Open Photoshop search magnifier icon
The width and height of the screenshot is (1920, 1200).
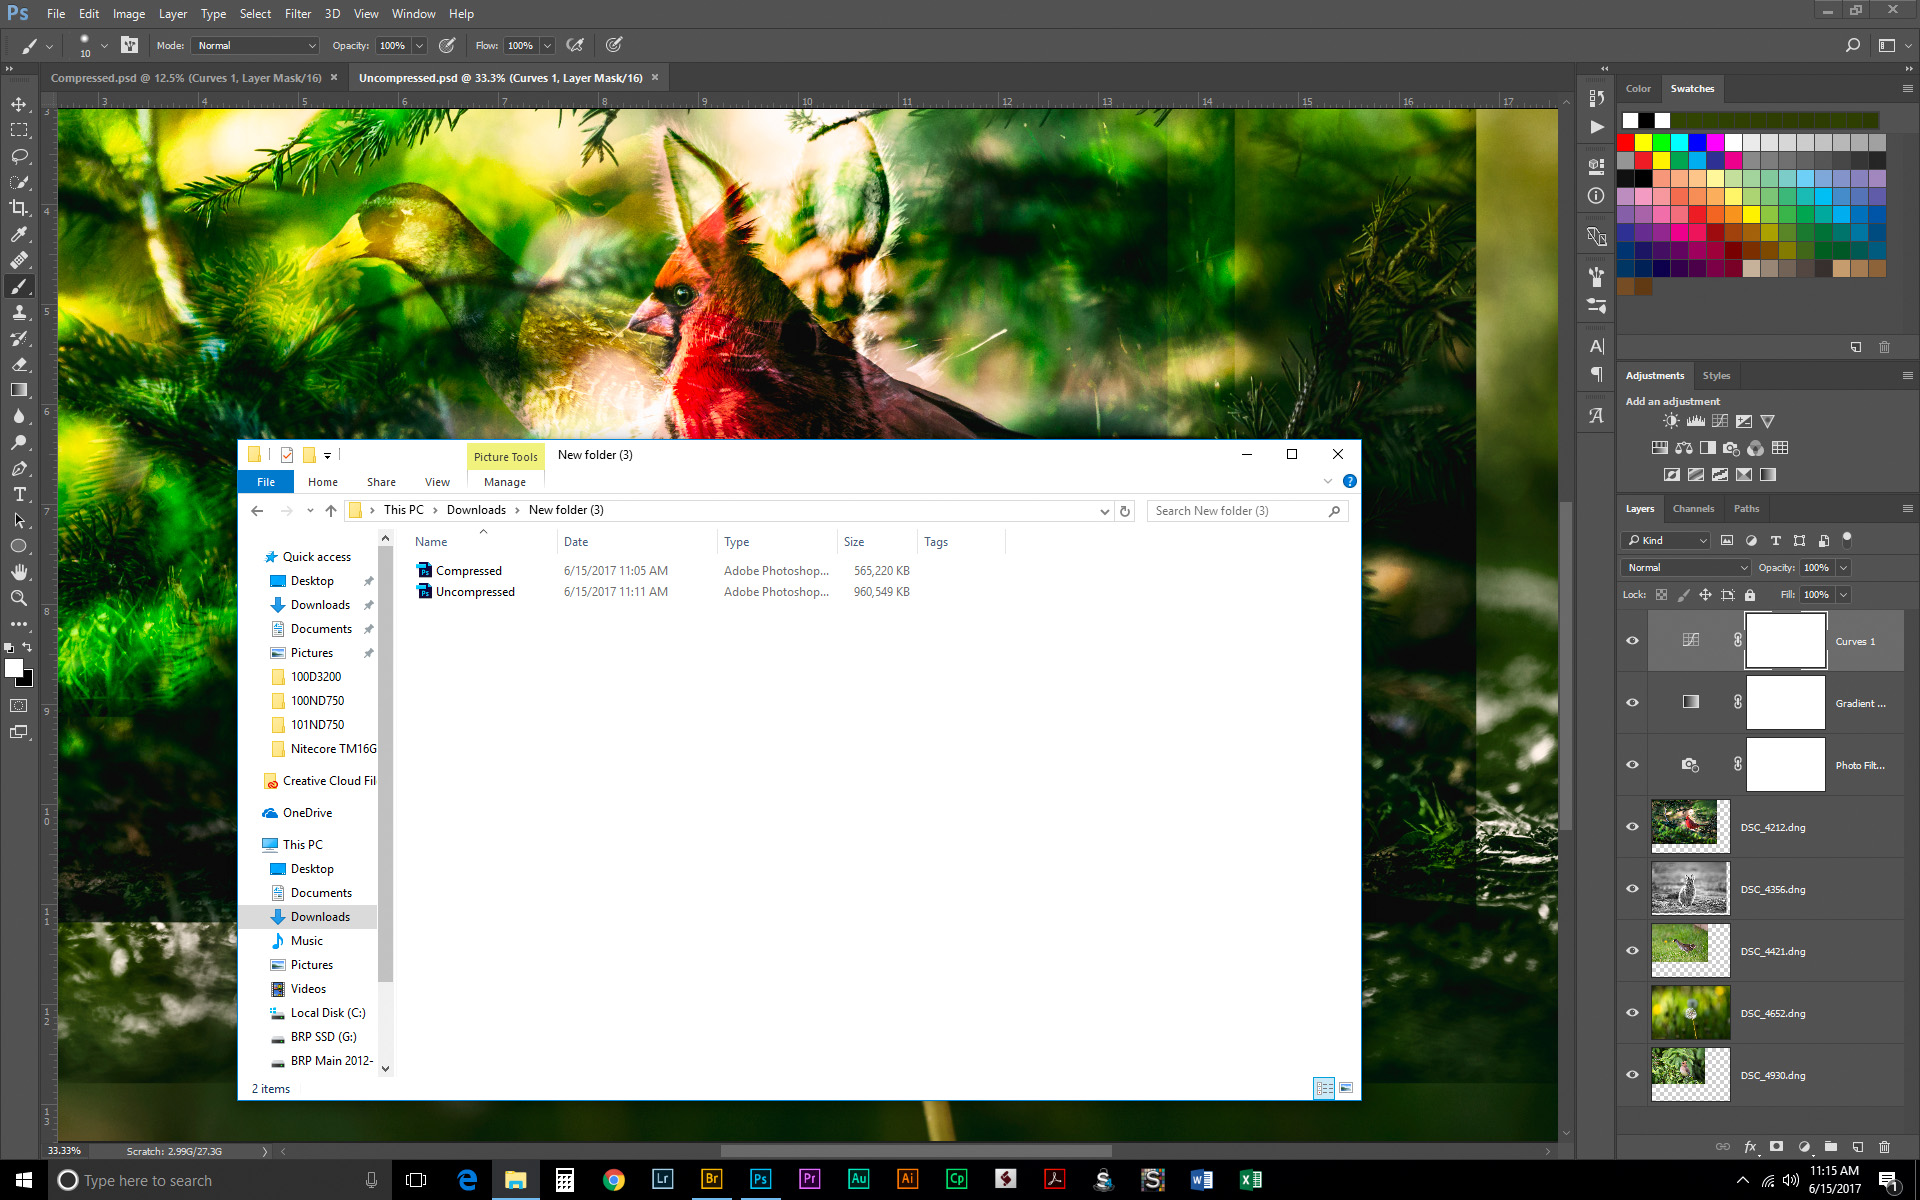tap(1853, 45)
